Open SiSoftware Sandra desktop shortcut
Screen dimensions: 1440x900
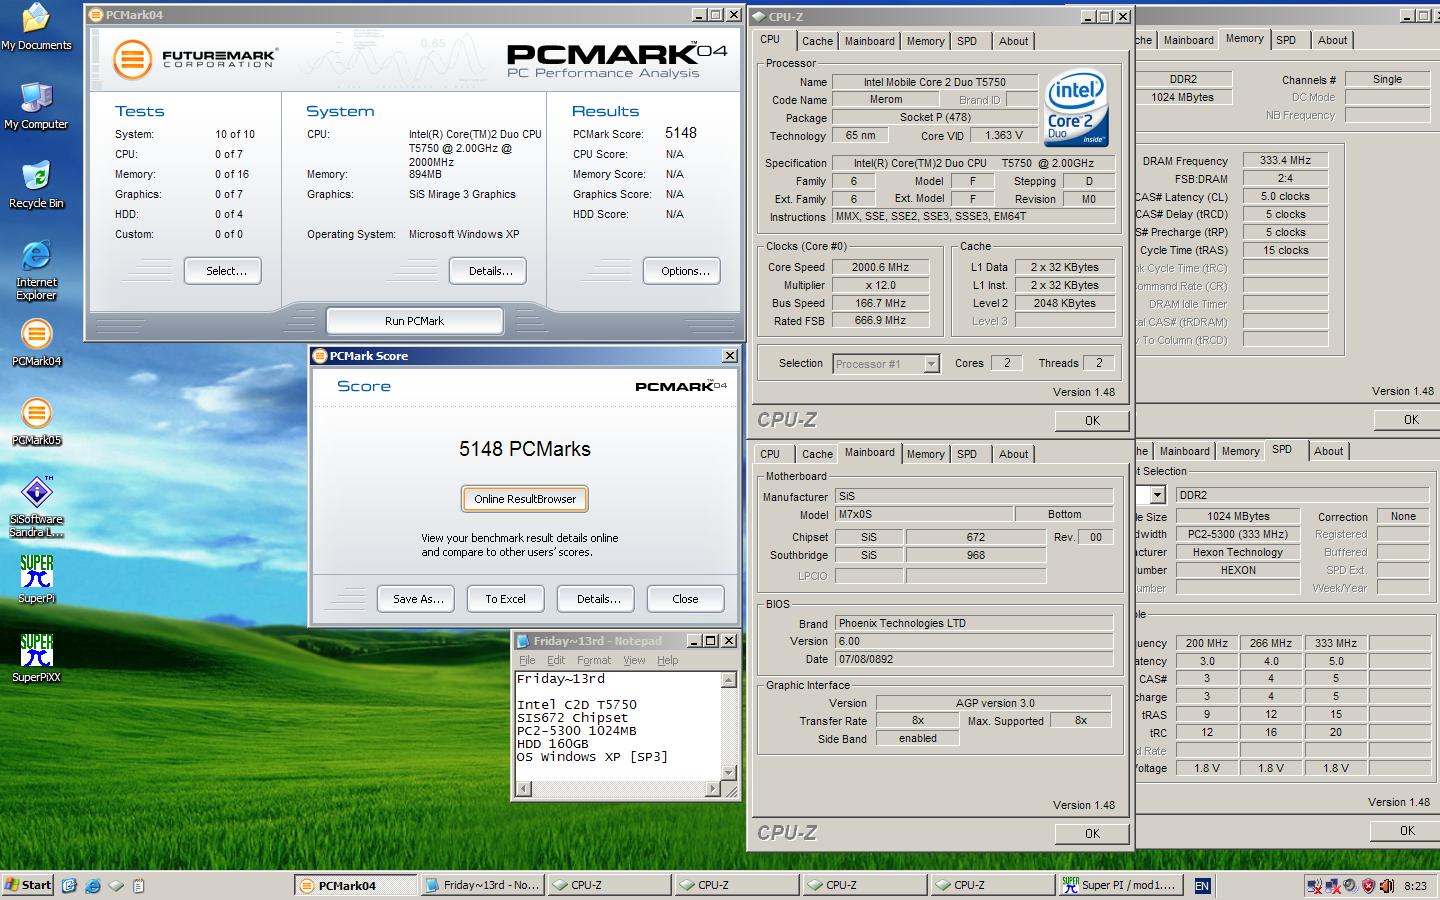36,507
